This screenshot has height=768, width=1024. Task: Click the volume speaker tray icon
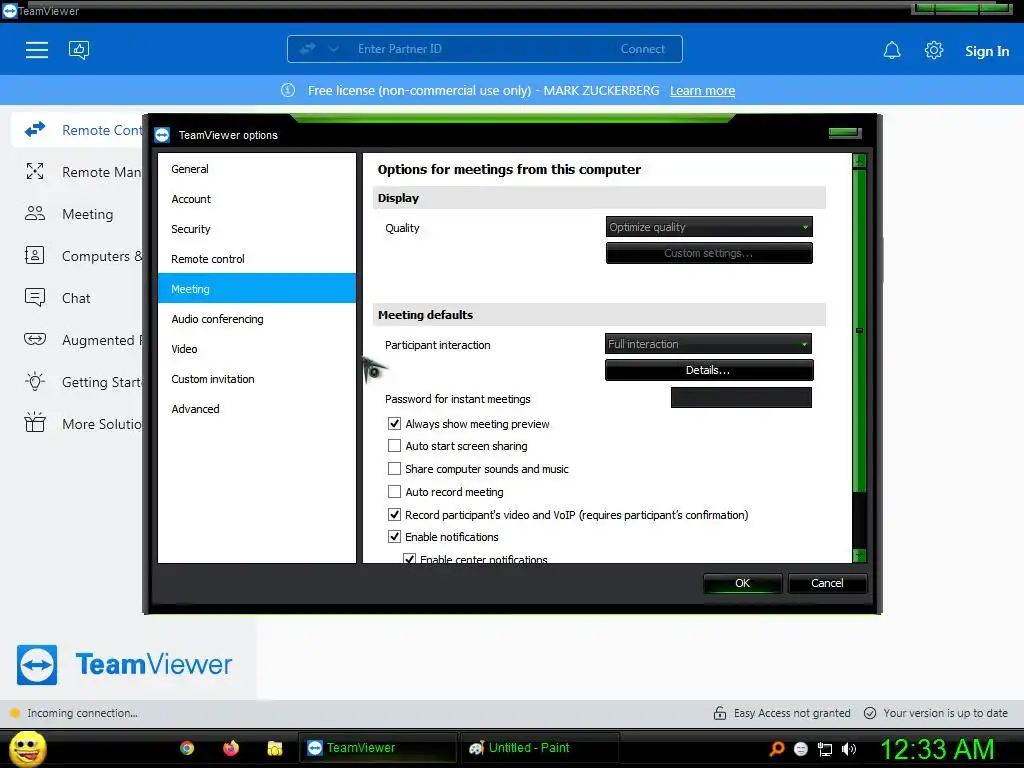pyautogui.click(x=849, y=749)
